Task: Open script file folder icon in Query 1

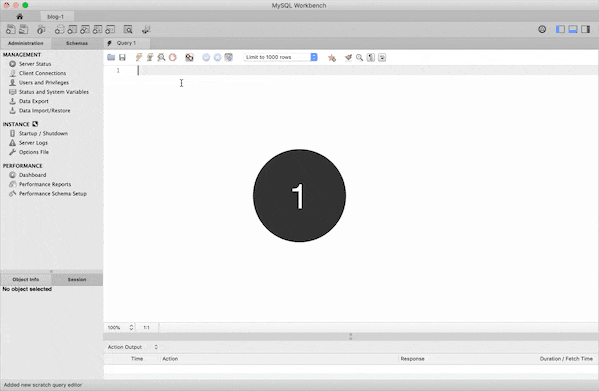Action: point(111,57)
